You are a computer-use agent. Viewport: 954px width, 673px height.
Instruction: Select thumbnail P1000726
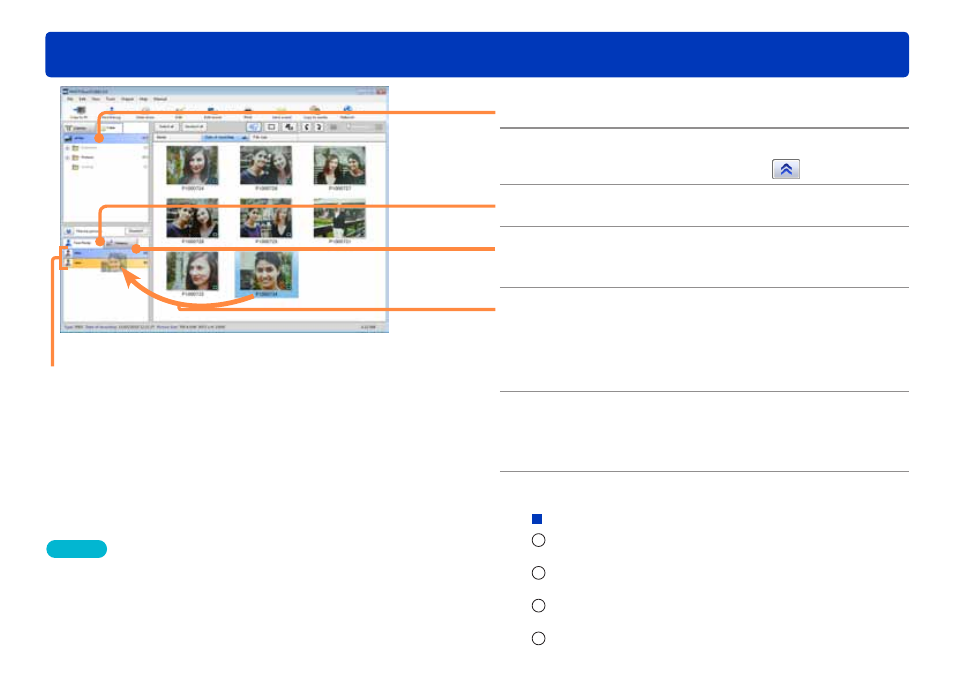(266, 166)
